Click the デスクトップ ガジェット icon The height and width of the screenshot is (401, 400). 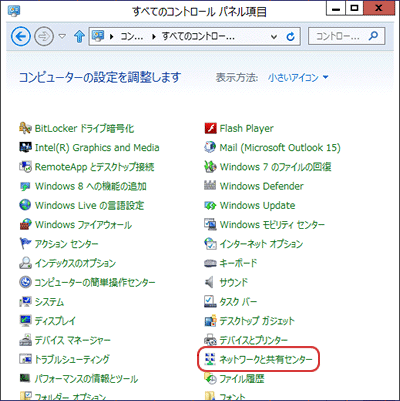click(x=210, y=321)
